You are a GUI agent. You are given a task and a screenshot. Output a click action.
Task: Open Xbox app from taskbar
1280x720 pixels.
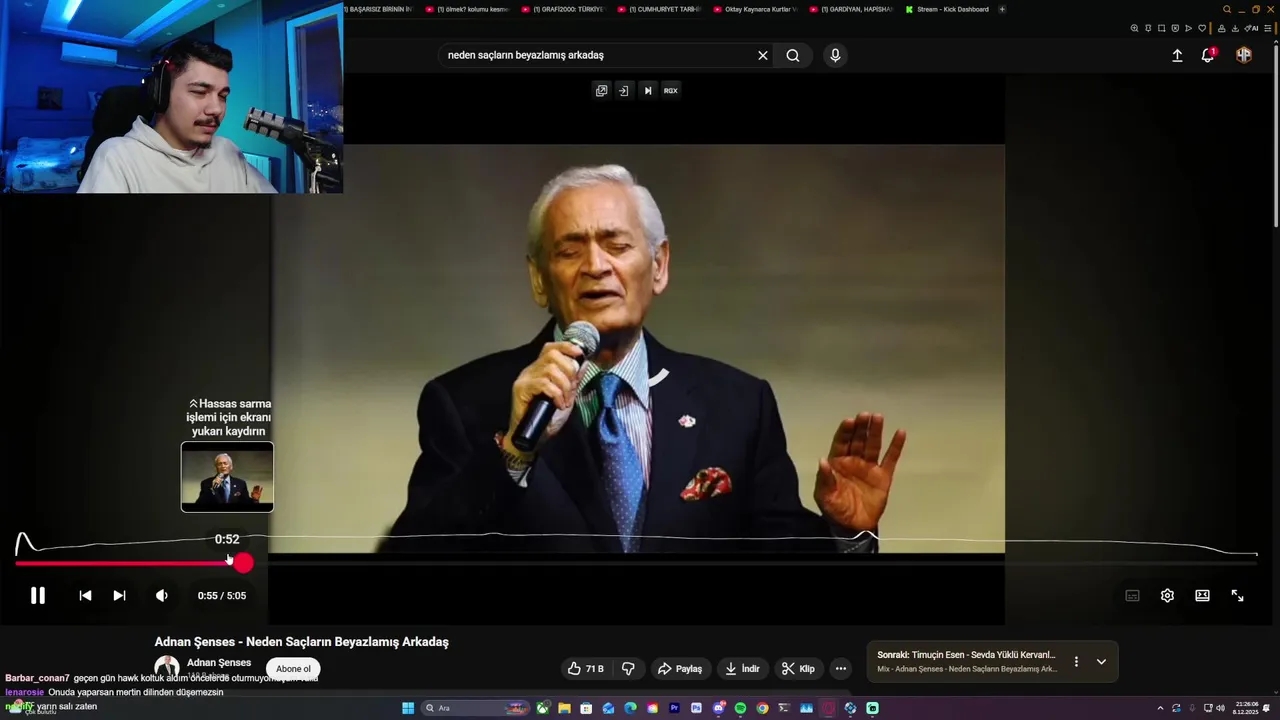(x=543, y=708)
